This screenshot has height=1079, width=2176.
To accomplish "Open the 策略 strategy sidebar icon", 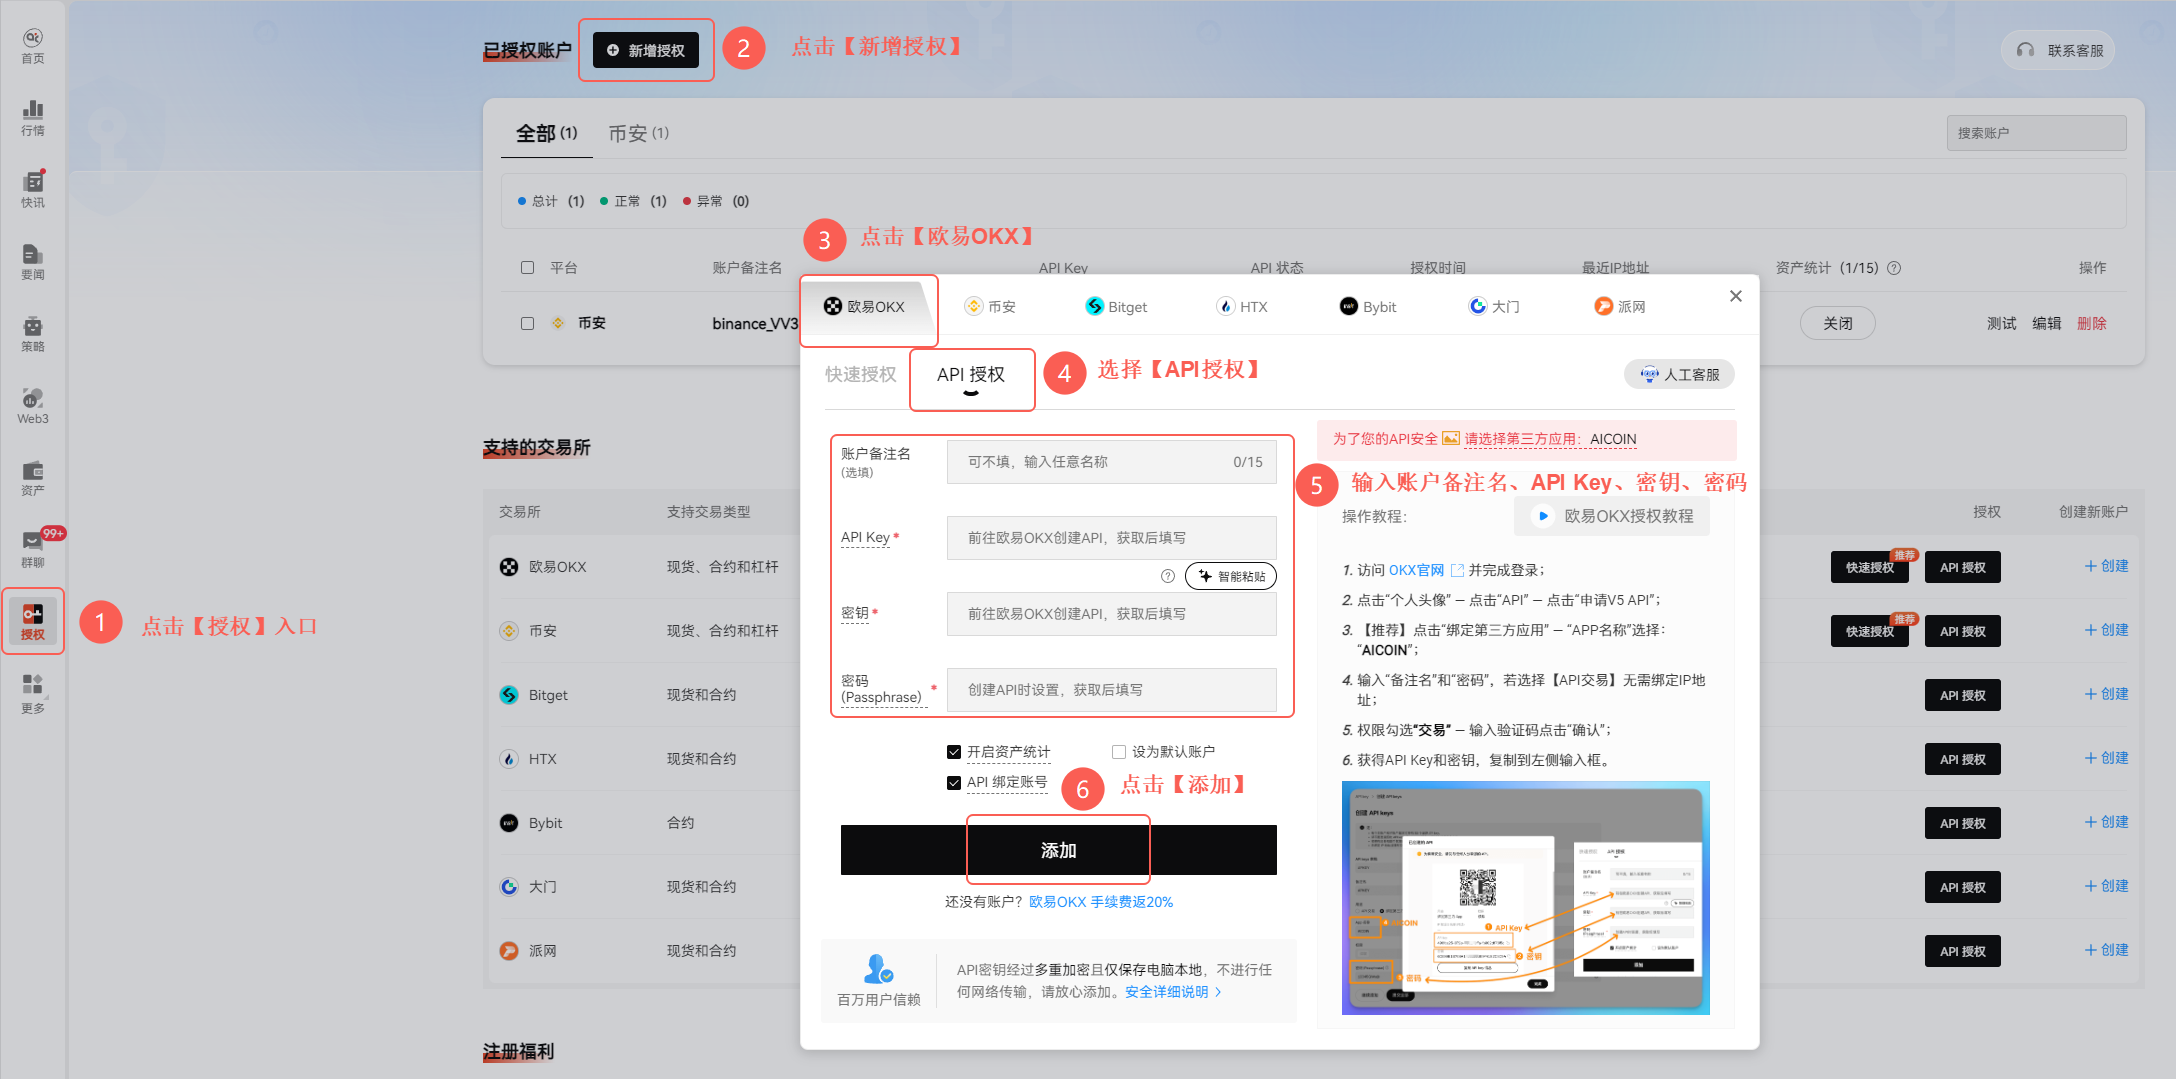I will (33, 334).
